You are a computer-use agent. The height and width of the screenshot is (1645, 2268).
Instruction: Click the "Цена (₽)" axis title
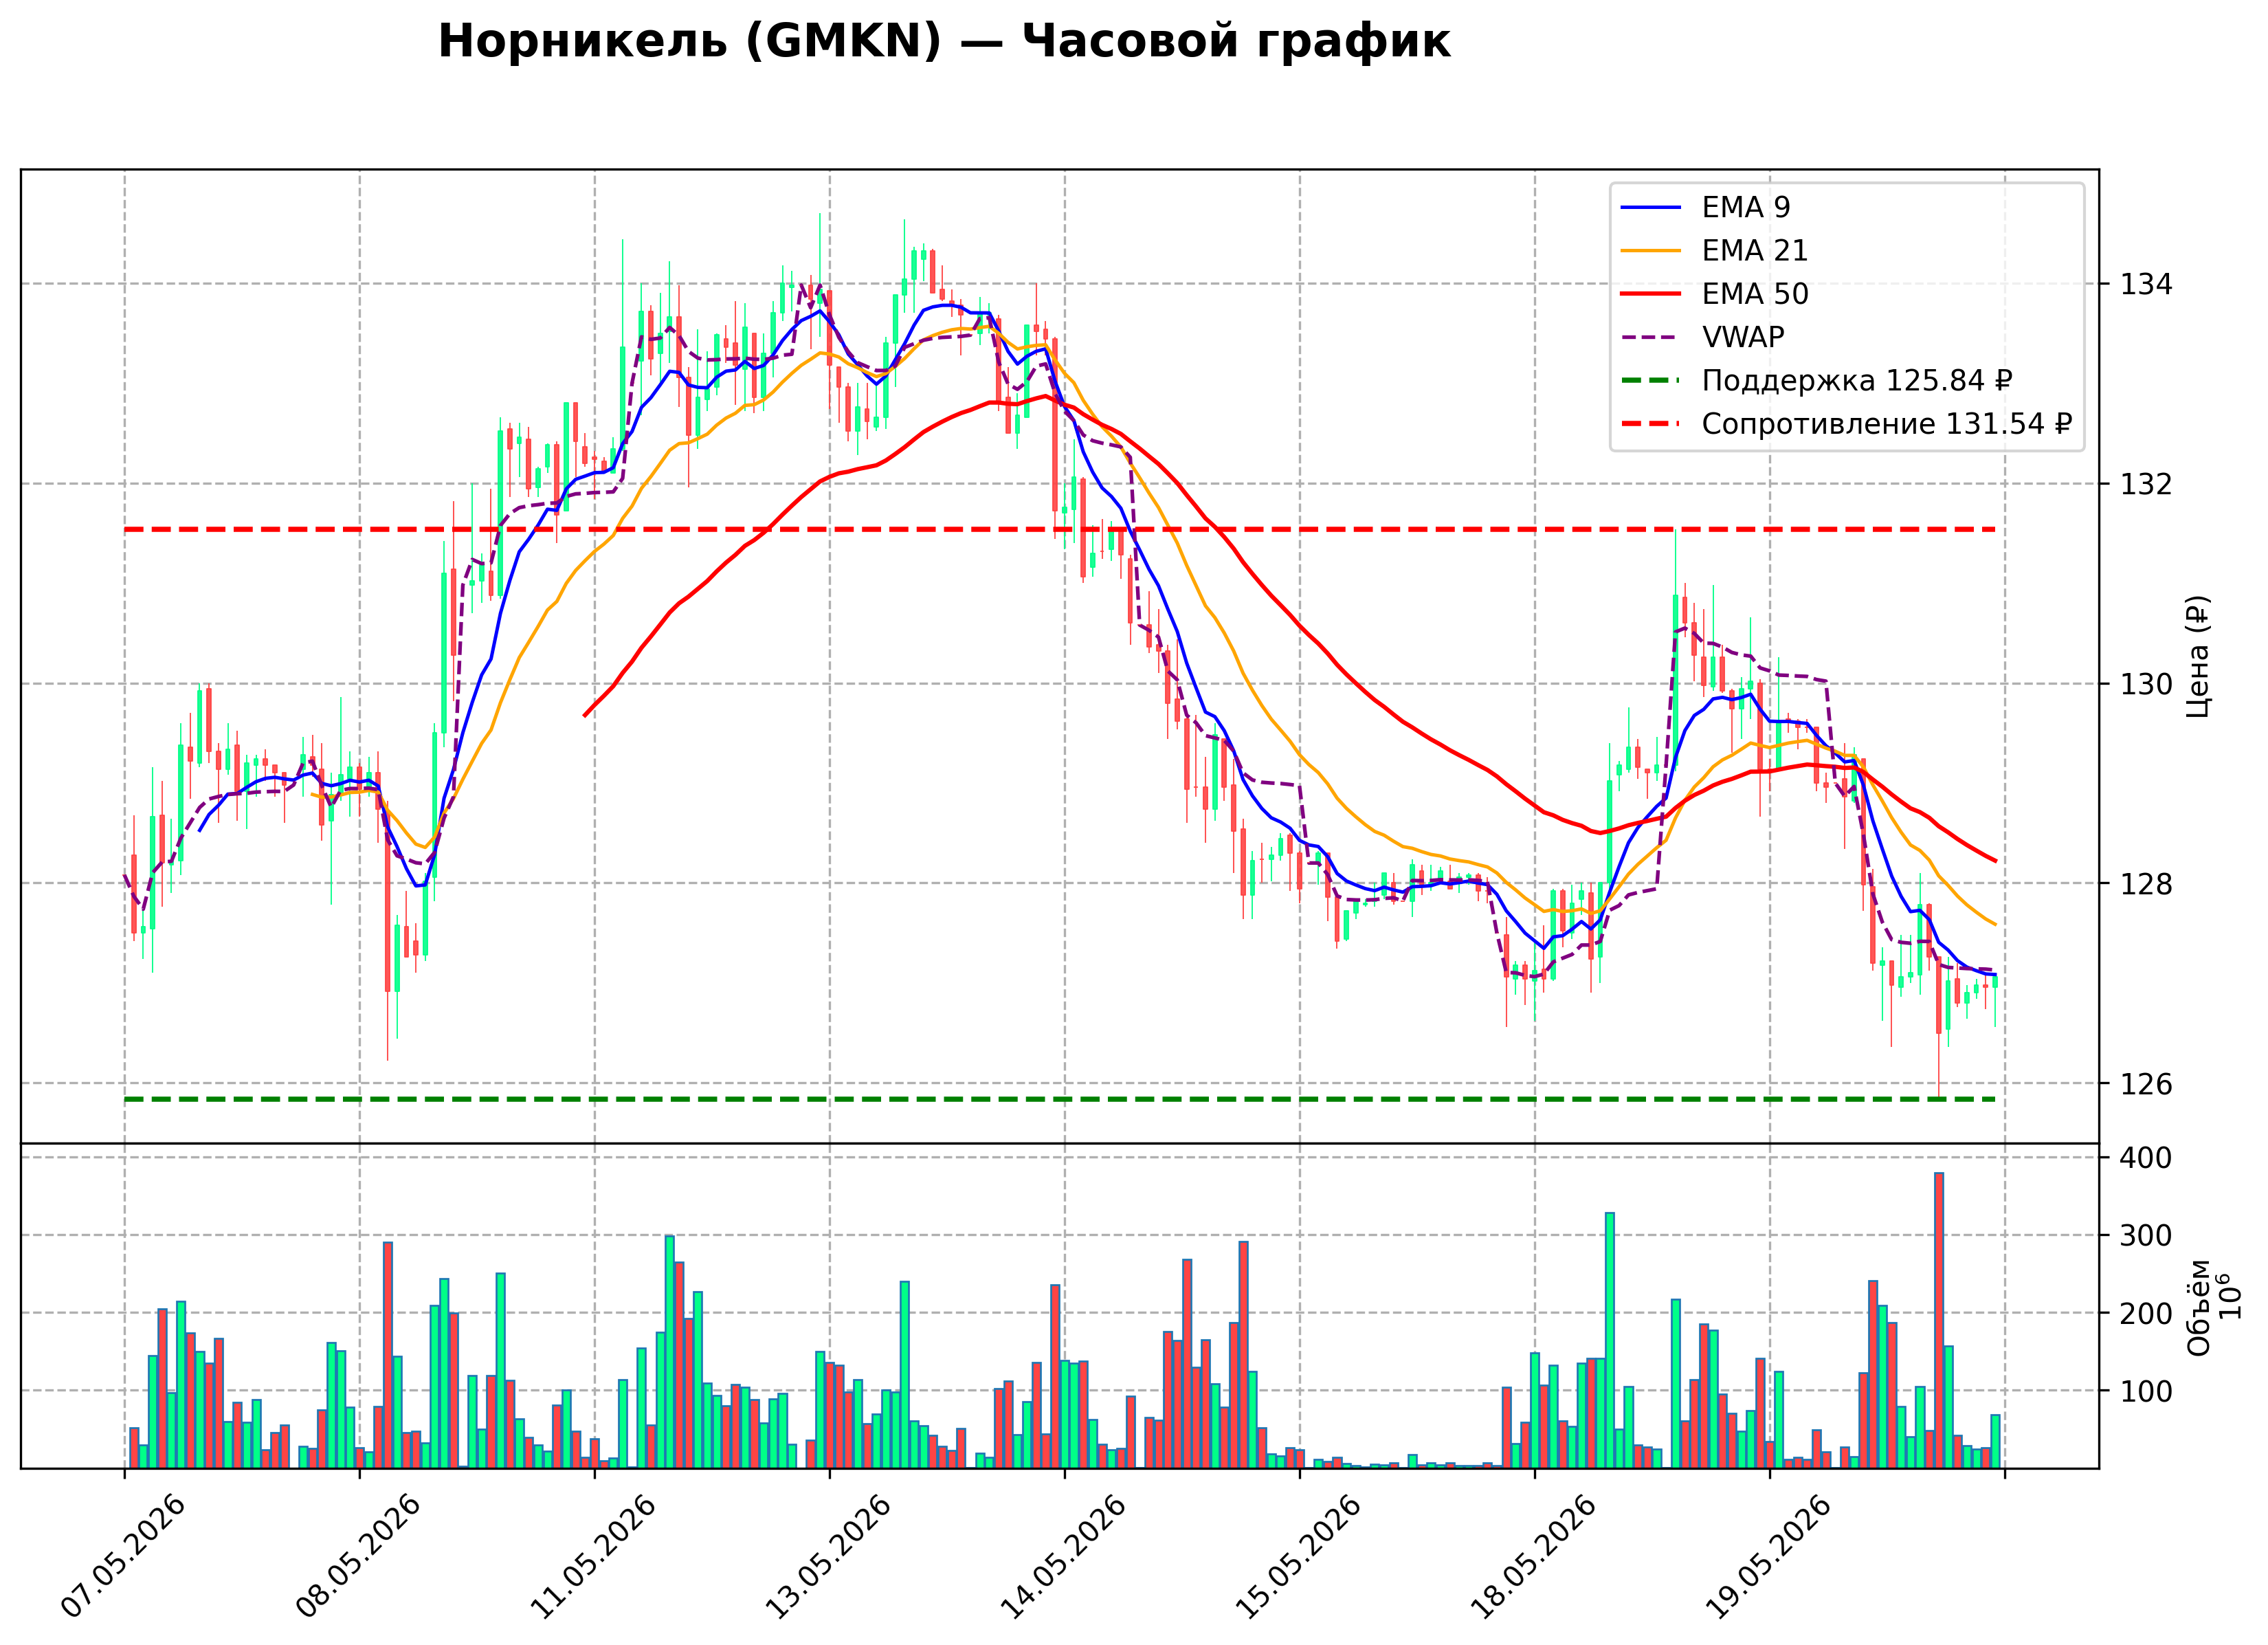(x=2198, y=657)
